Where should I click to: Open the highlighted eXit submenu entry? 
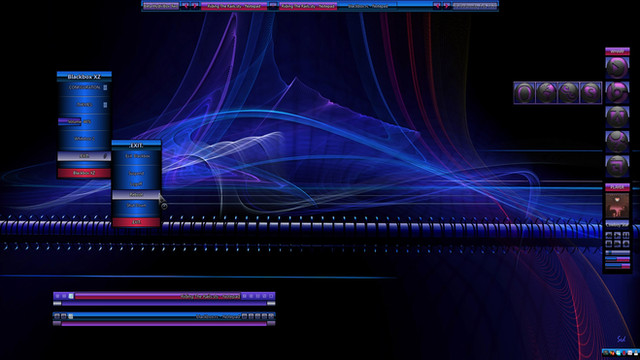(84, 156)
